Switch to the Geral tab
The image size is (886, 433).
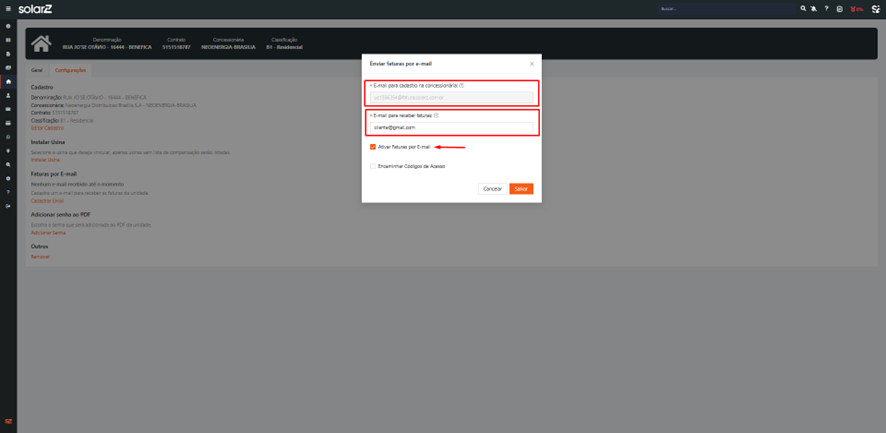point(37,71)
